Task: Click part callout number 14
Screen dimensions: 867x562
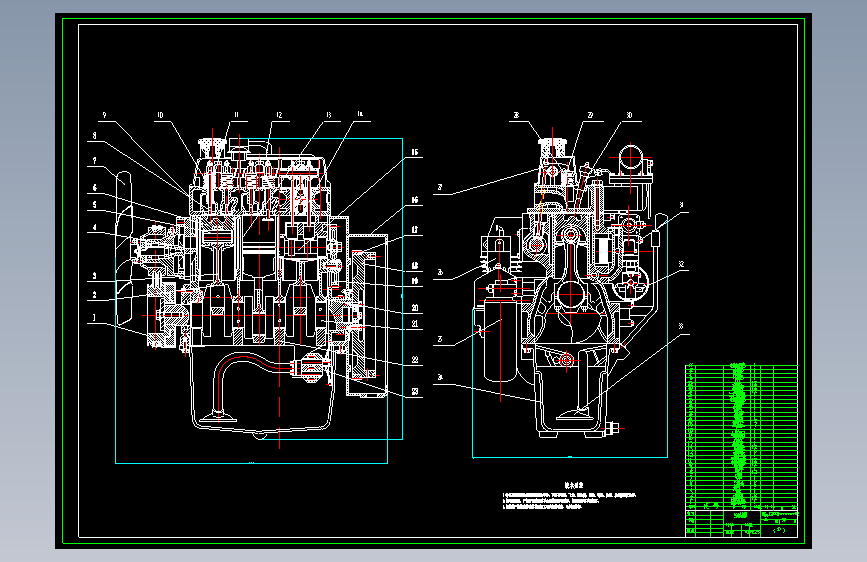Action: pyautogui.click(x=360, y=114)
